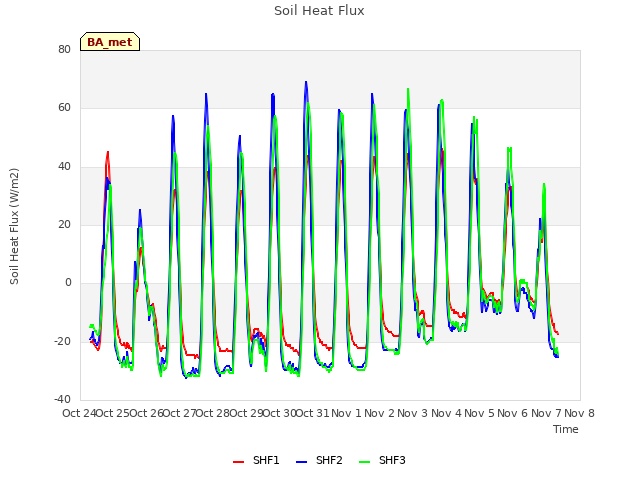640x480 pixels.
Task: Click the Nov 6 x-axis tick label
Action: (x=513, y=413)
